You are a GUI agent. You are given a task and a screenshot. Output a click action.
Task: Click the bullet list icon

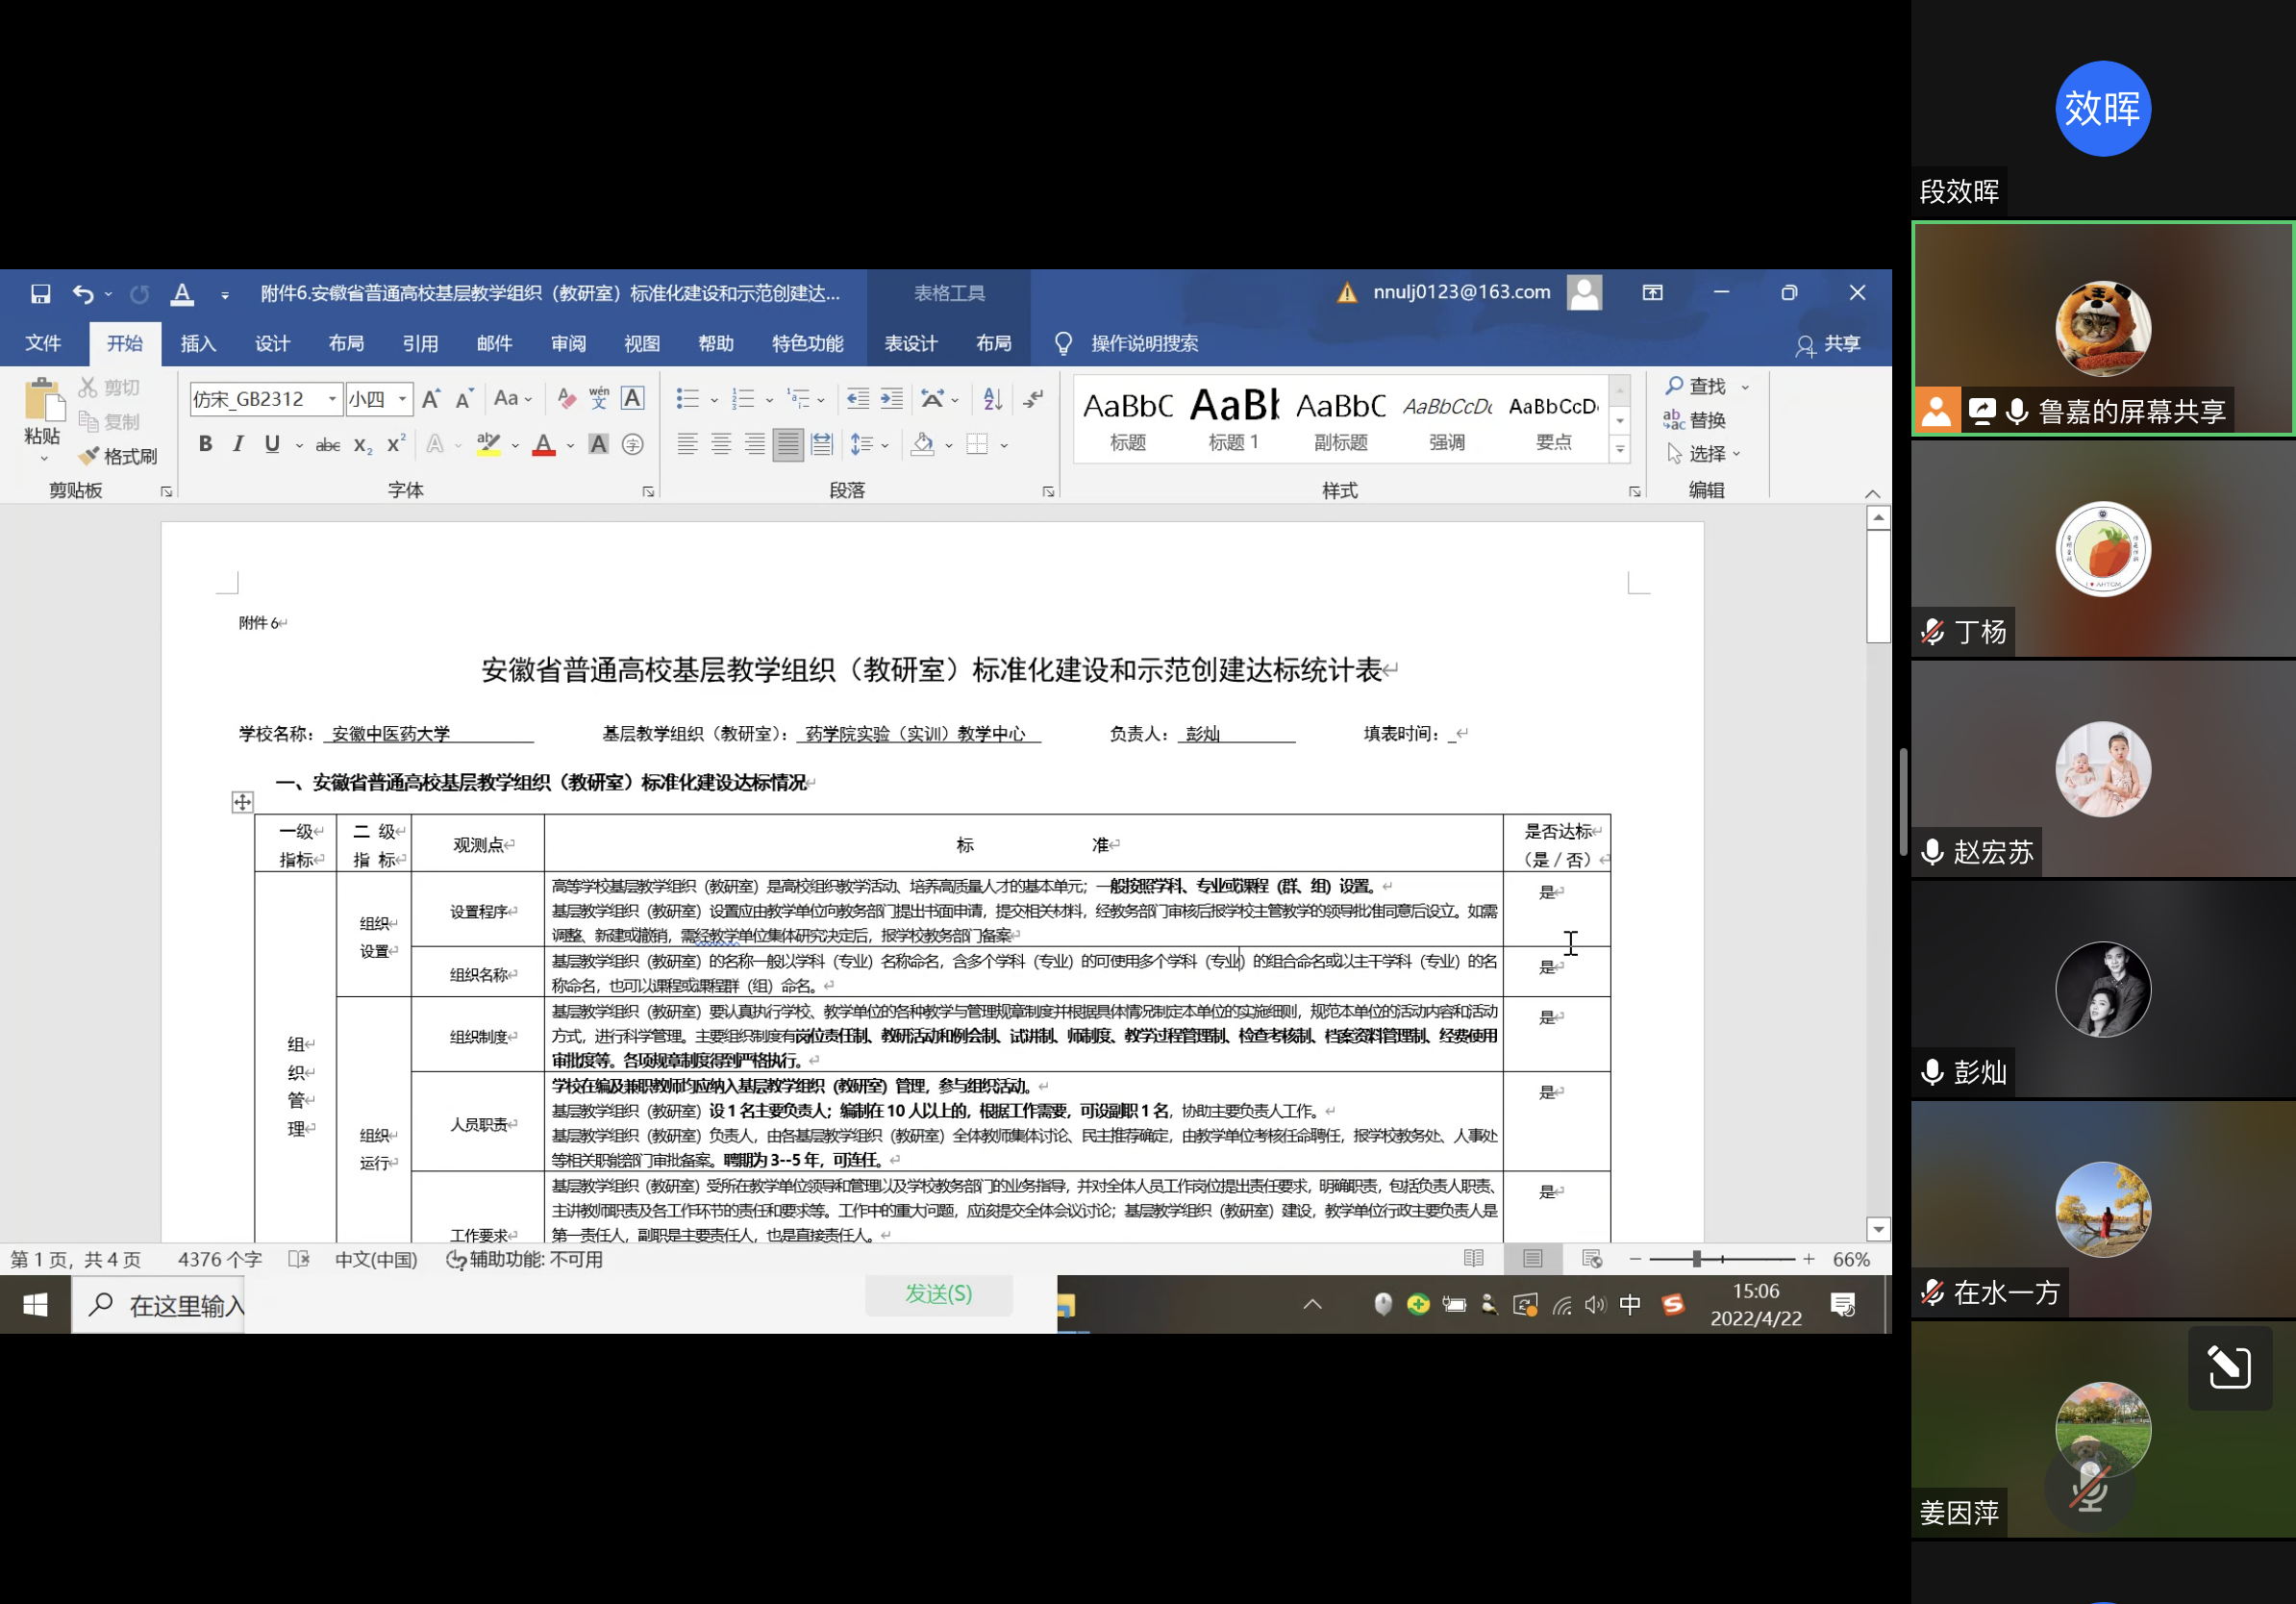(687, 399)
